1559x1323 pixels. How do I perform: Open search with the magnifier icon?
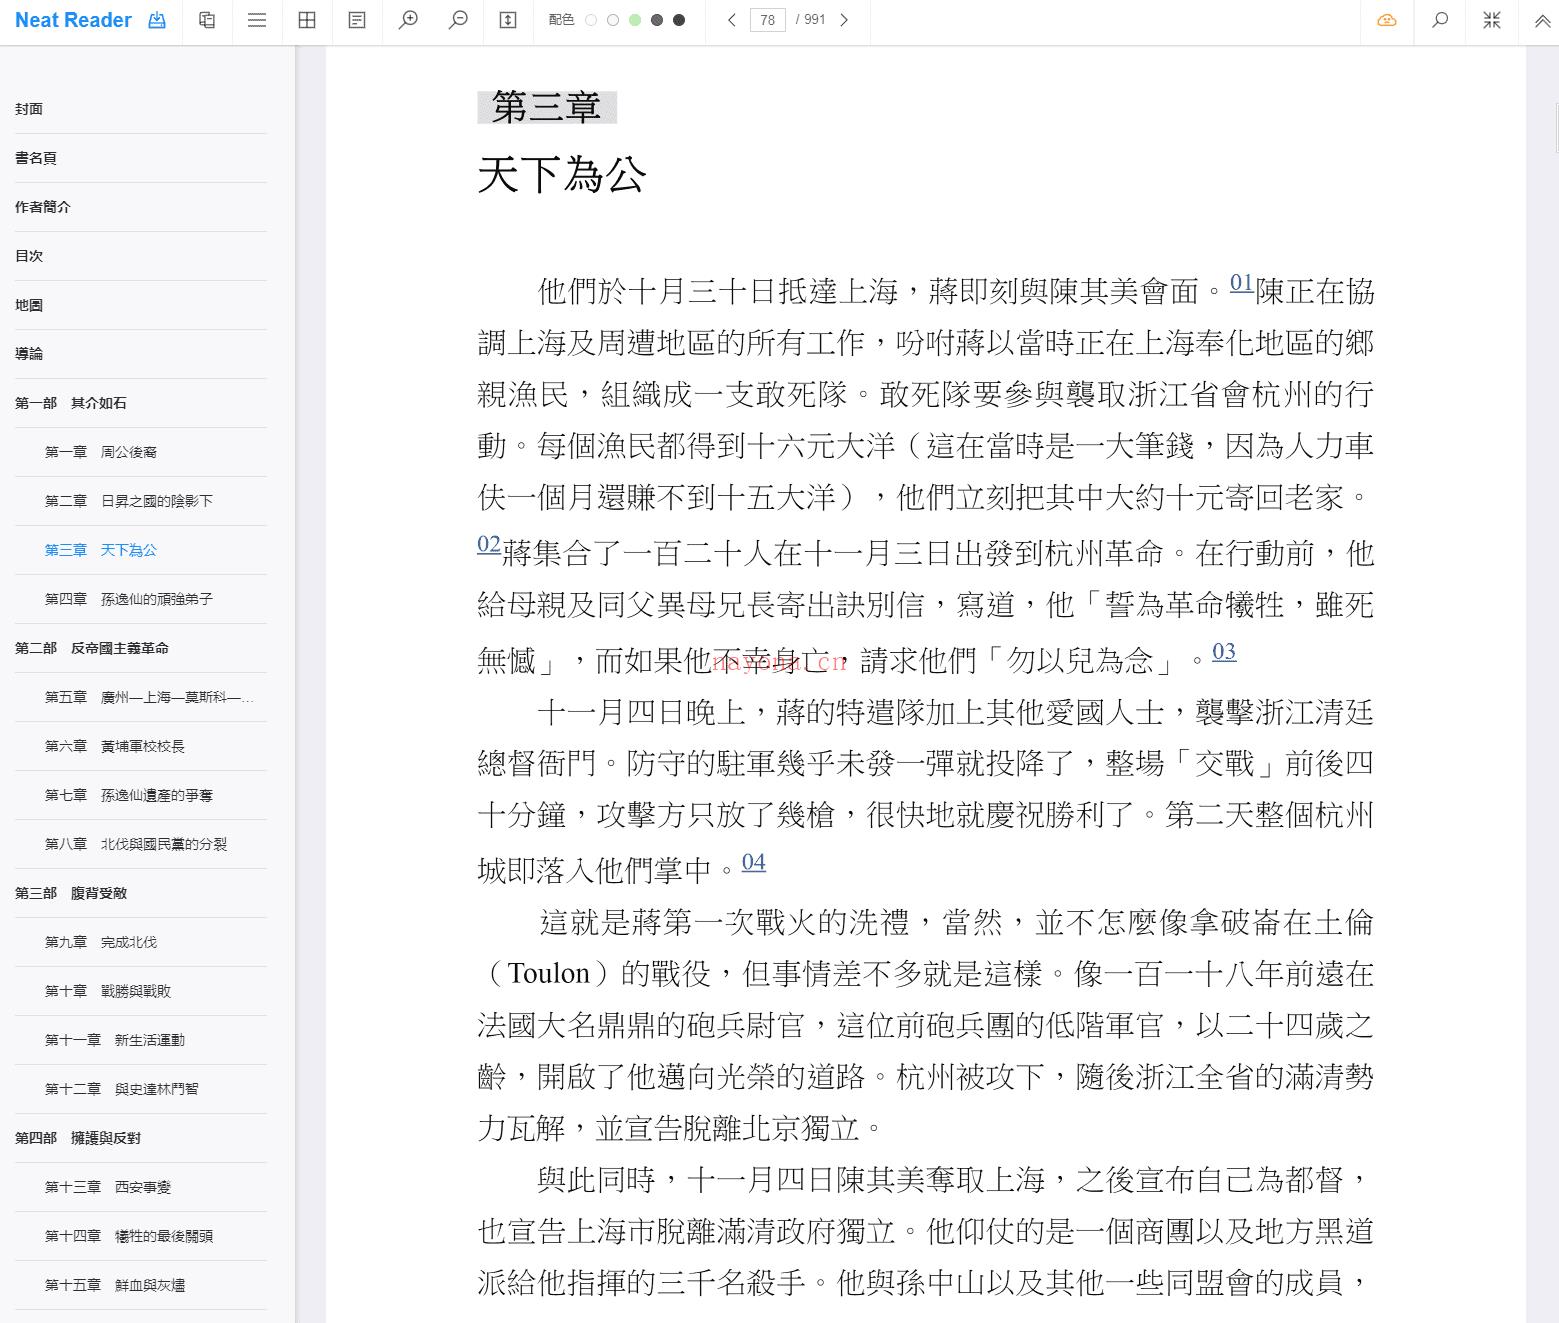coord(1440,20)
